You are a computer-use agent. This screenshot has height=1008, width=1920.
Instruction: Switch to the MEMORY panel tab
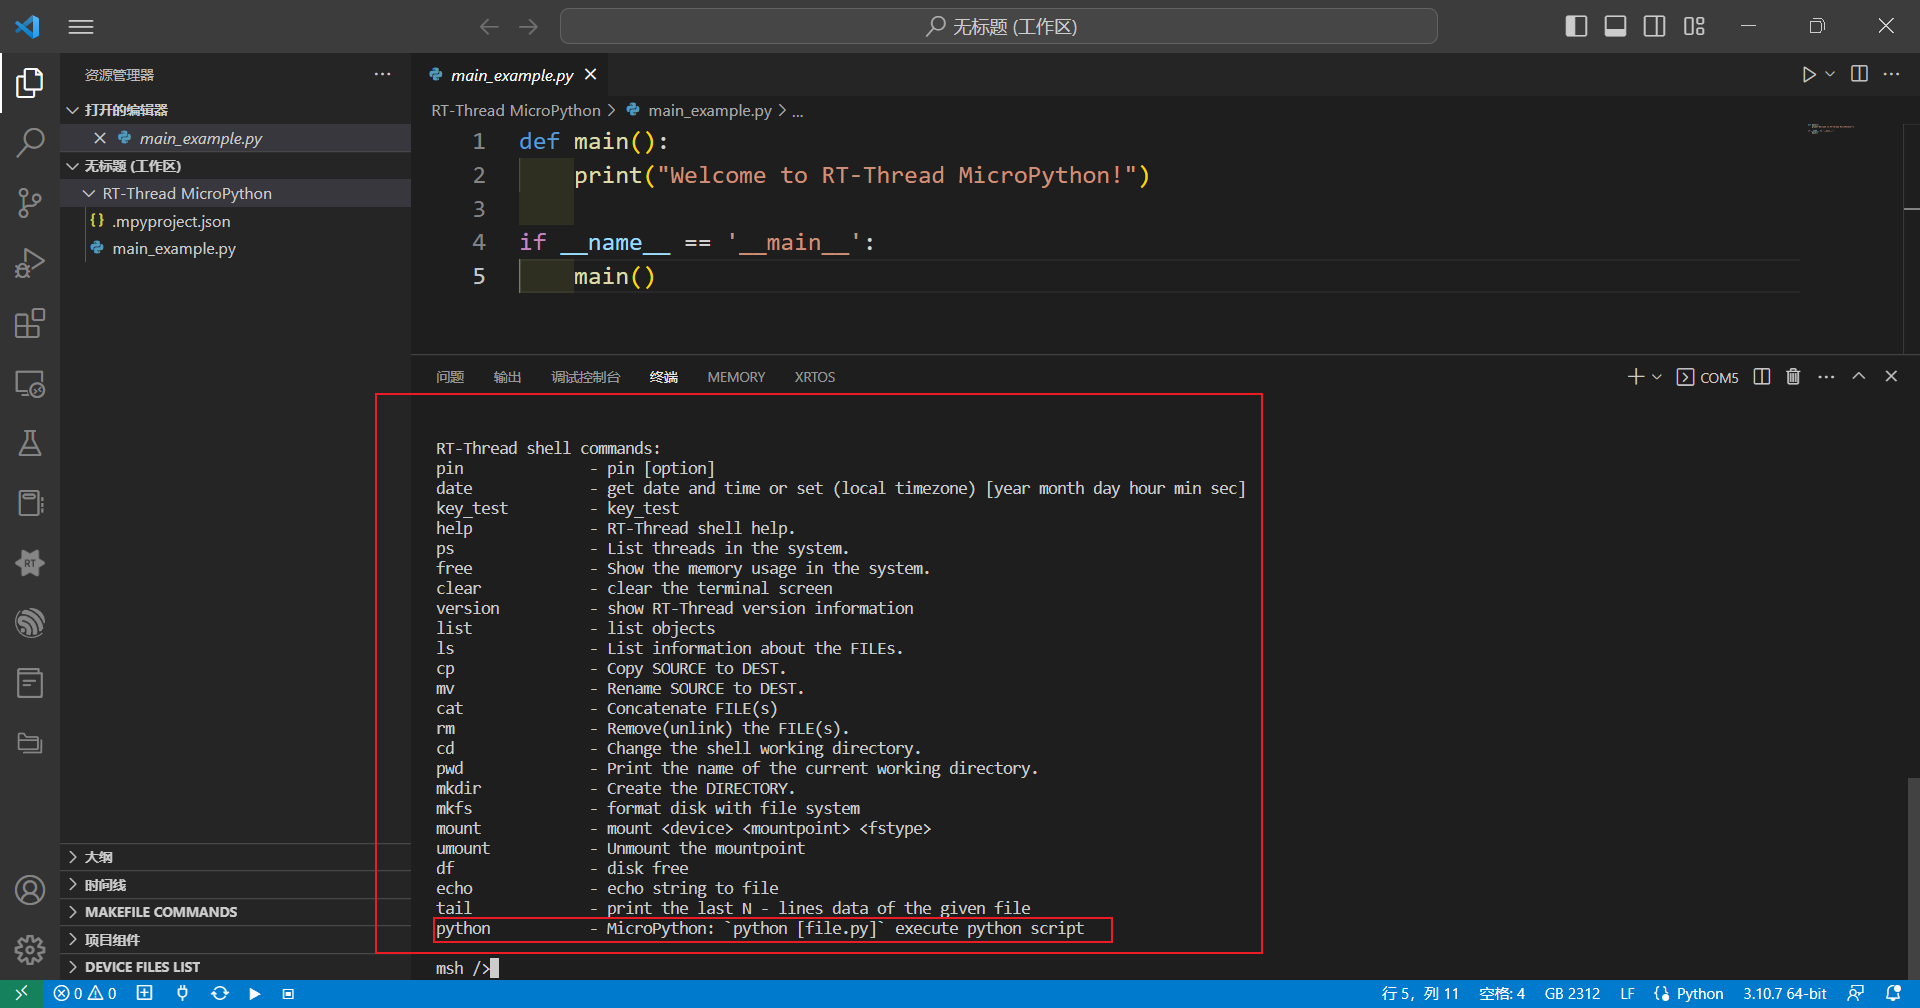click(x=736, y=377)
